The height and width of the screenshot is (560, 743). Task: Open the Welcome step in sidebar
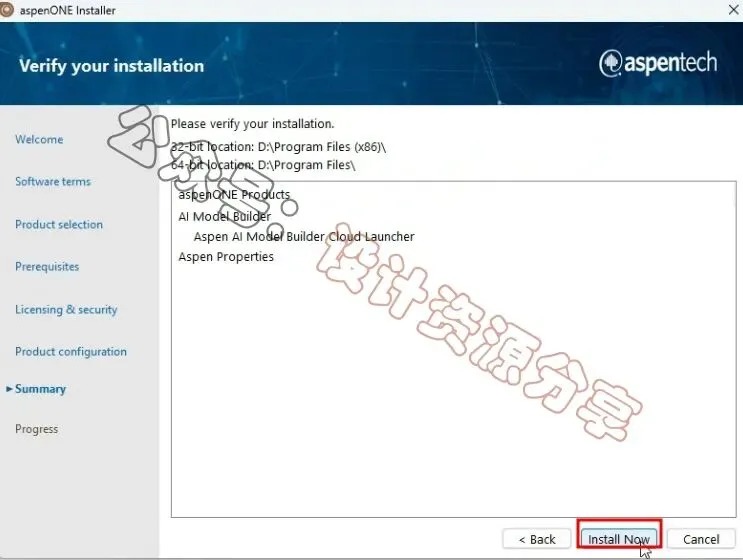(x=39, y=139)
